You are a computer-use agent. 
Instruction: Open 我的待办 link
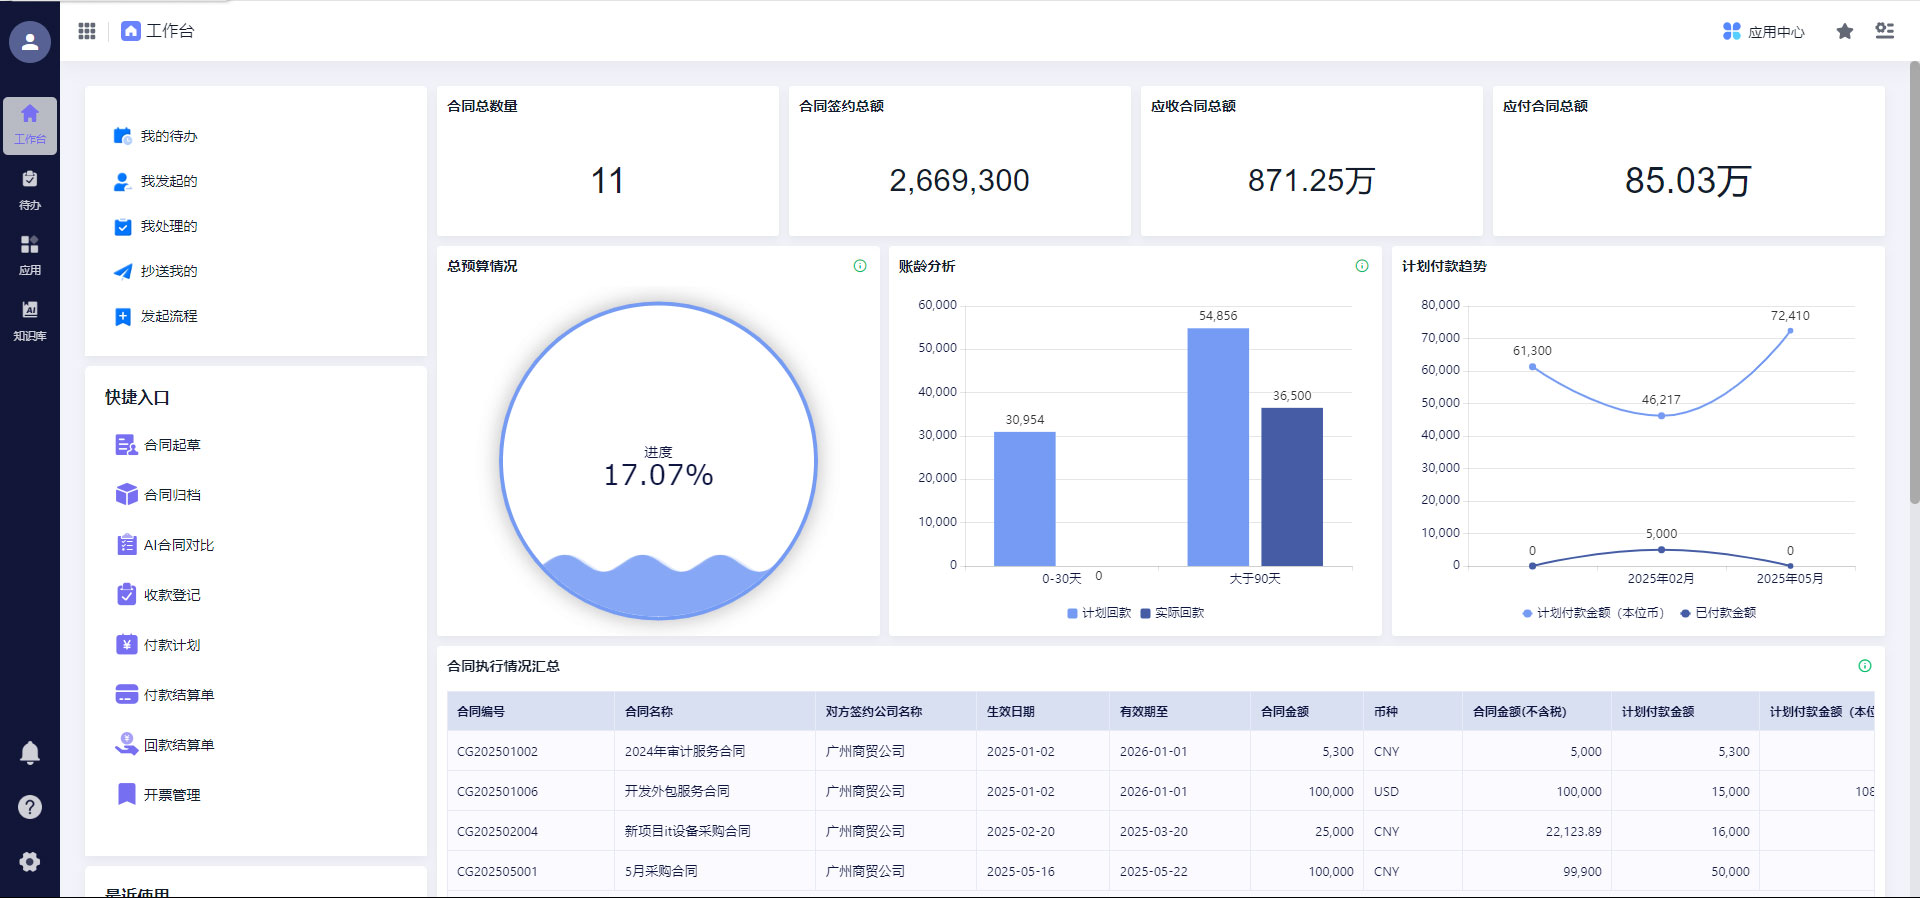tap(168, 136)
